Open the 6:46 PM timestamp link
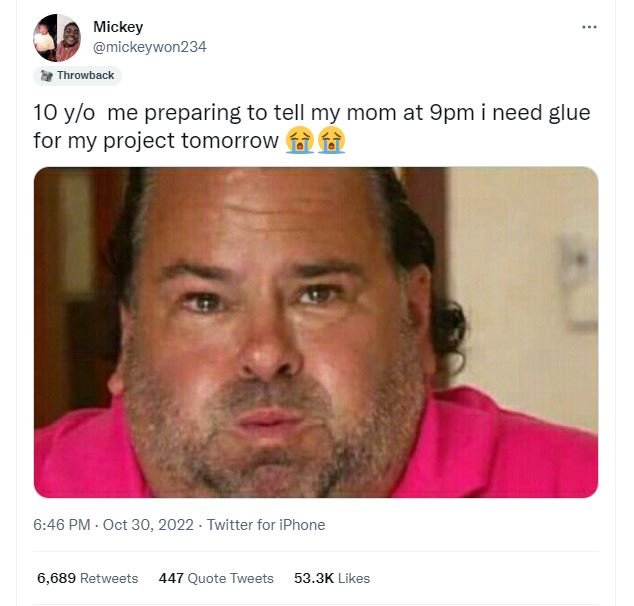This screenshot has width=634, height=606. pos(61,525)
